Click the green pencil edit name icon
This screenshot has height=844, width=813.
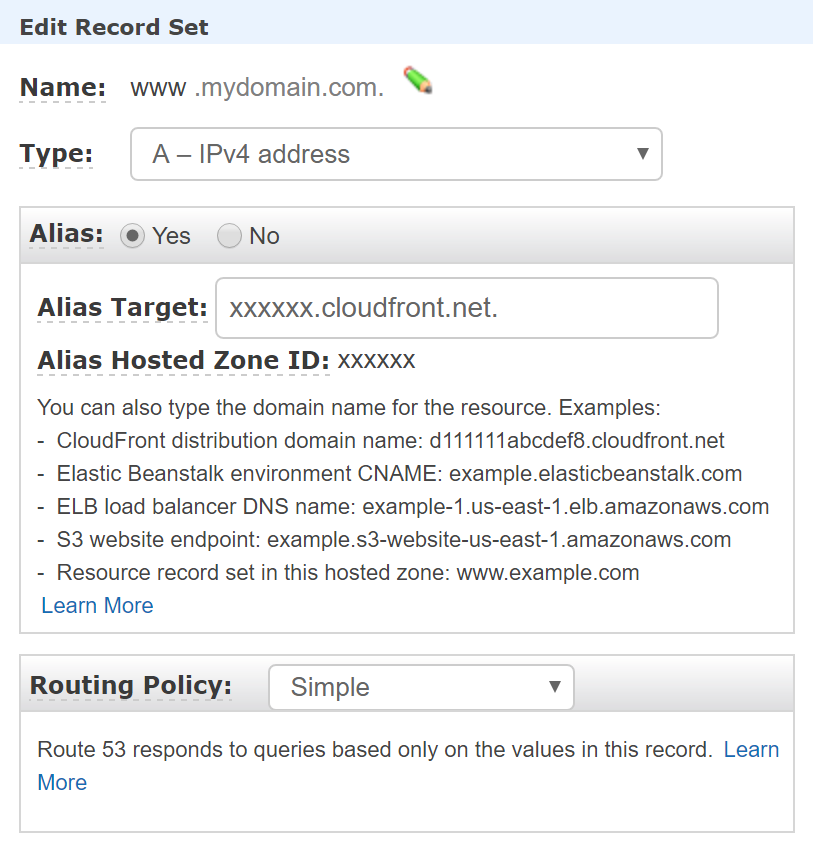click(x=418, y=80)
